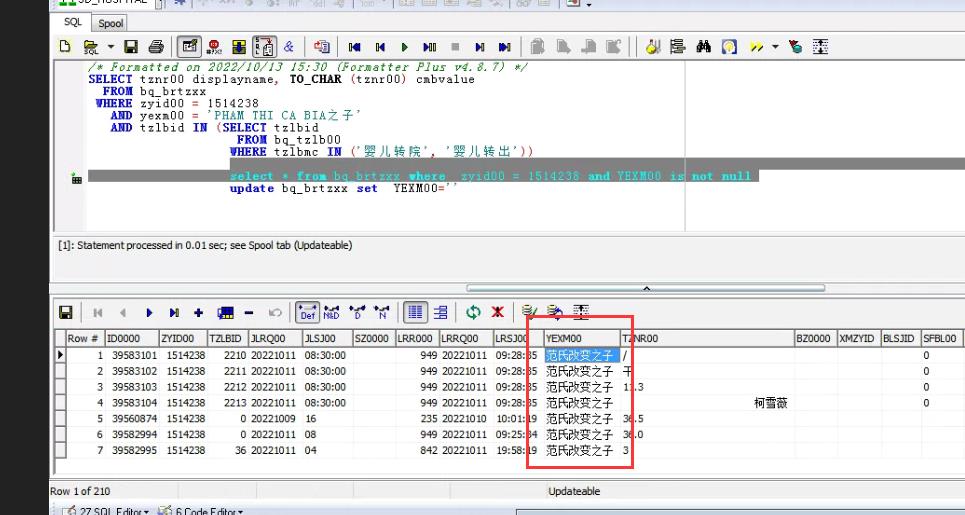Select cell 2213 in TZLBID column
This screenshot has height=515, width=965.
[228, 403]
